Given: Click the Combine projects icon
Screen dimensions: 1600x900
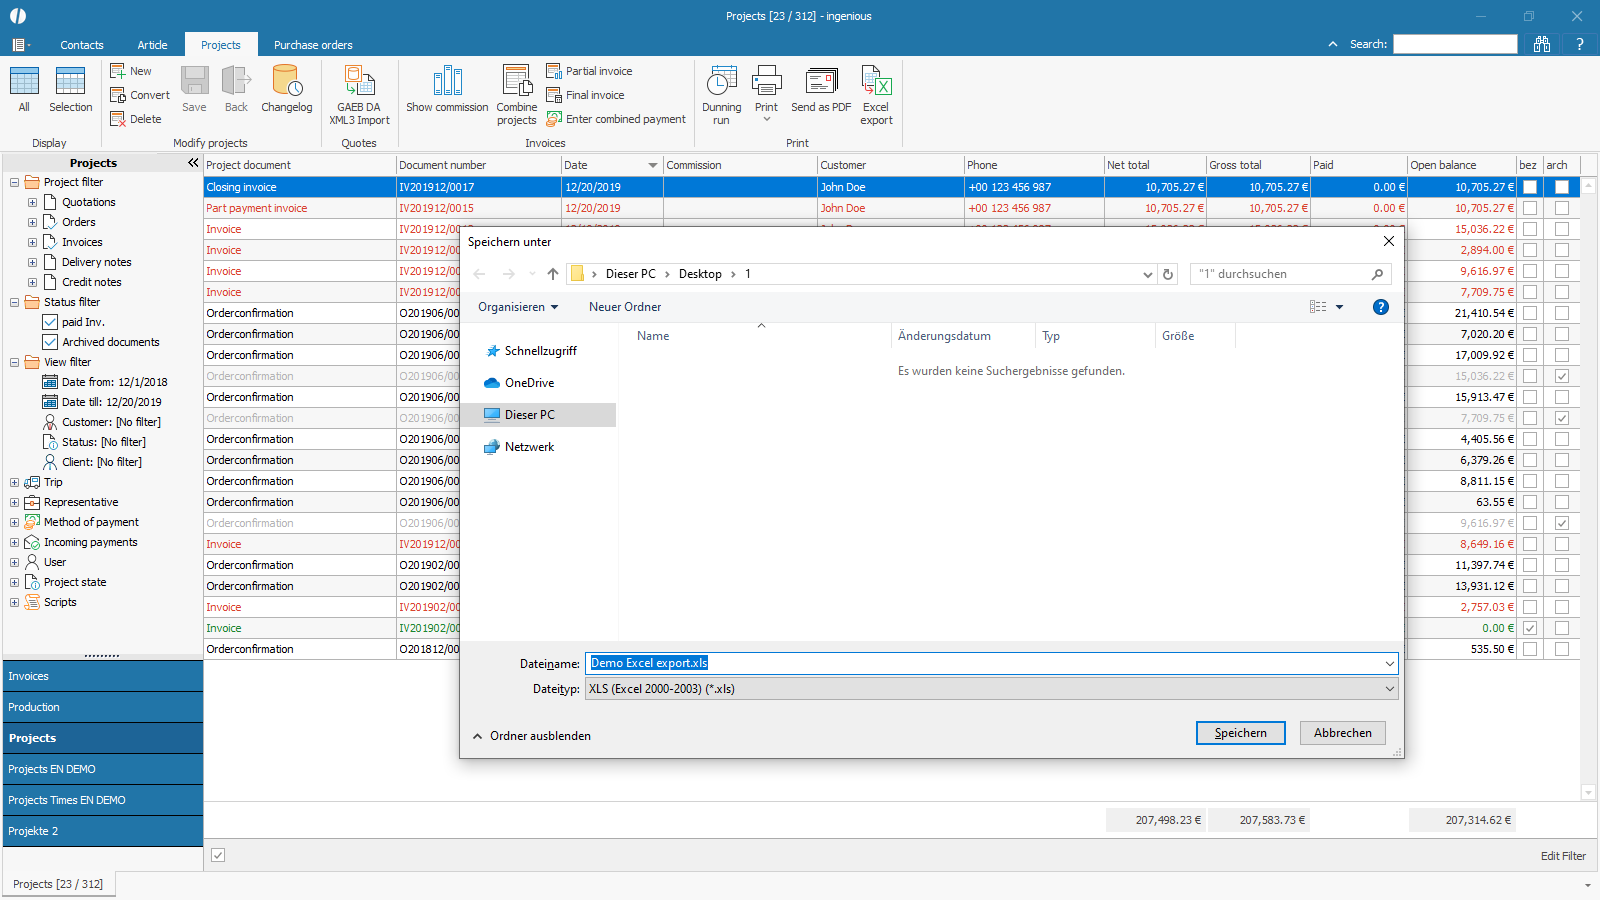Looking at the screenshot, I should coord(517,82).
